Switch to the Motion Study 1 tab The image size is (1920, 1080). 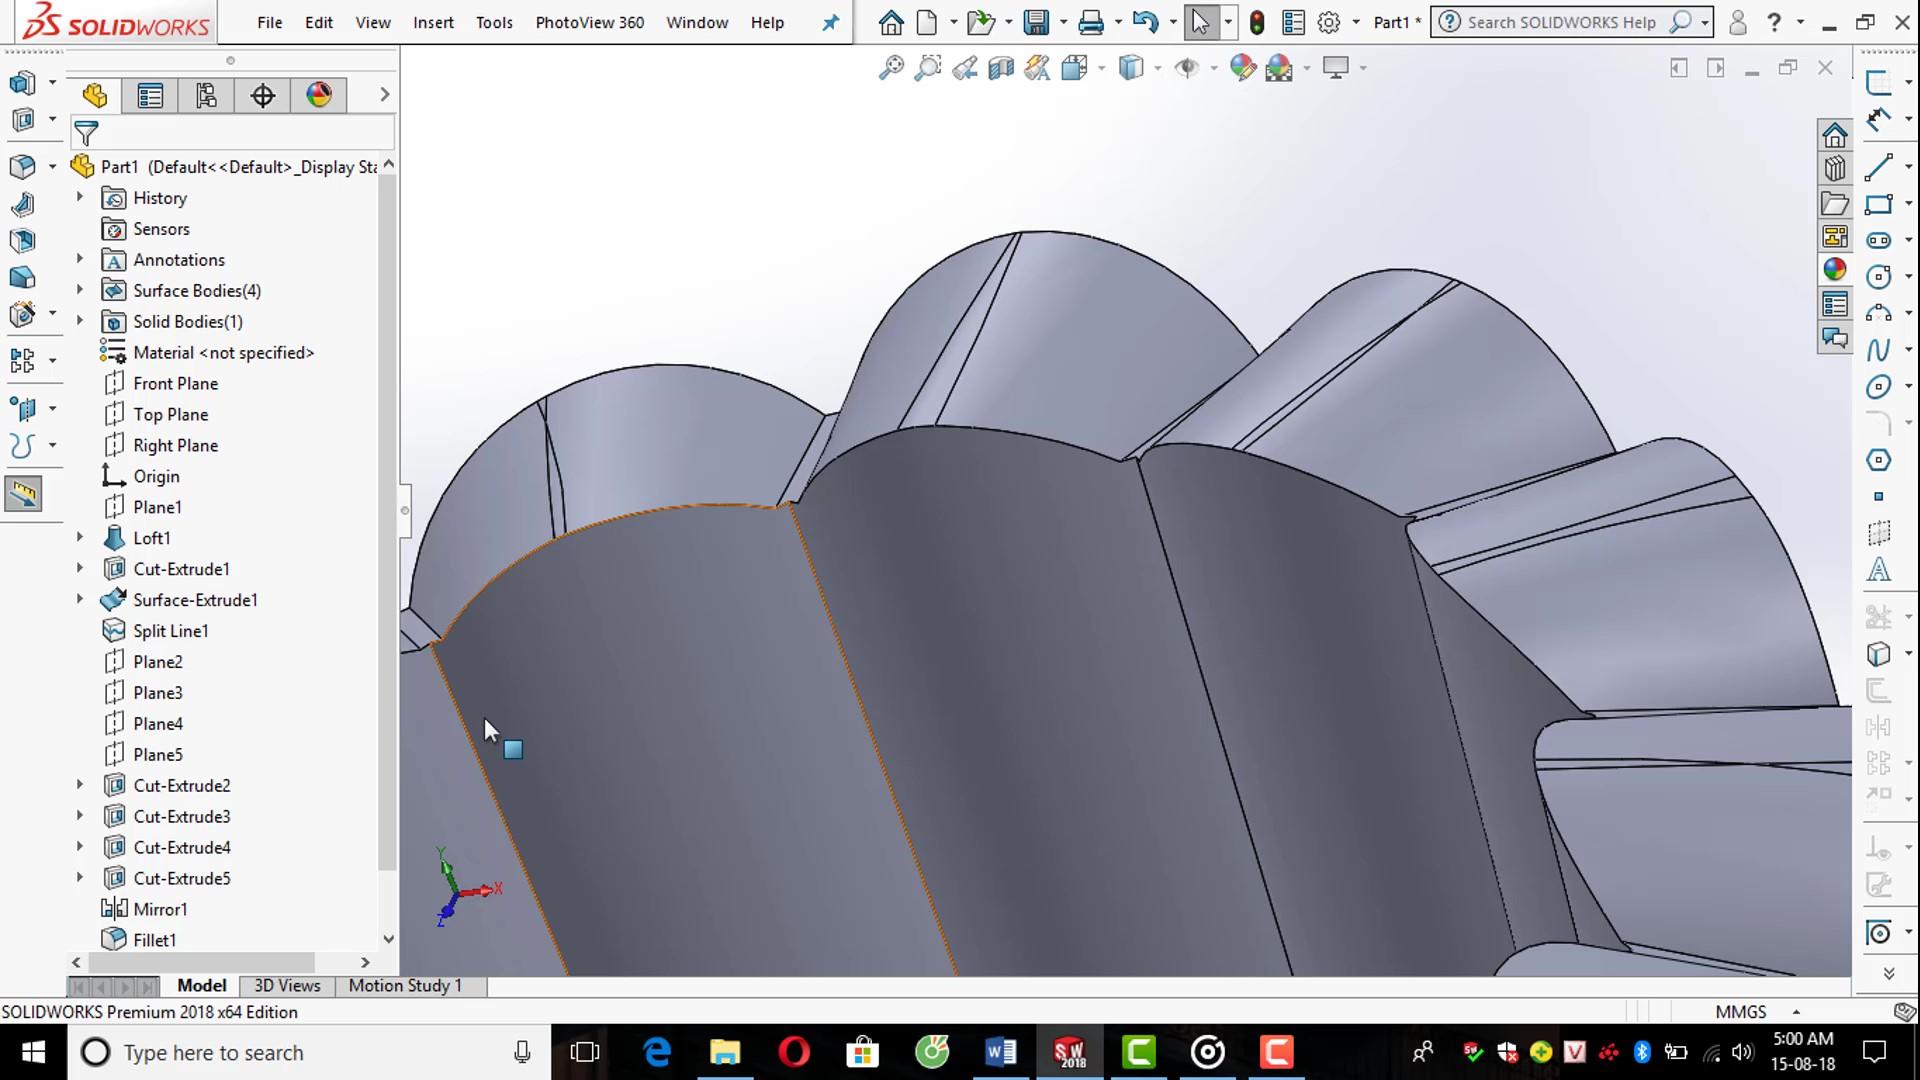405,985
